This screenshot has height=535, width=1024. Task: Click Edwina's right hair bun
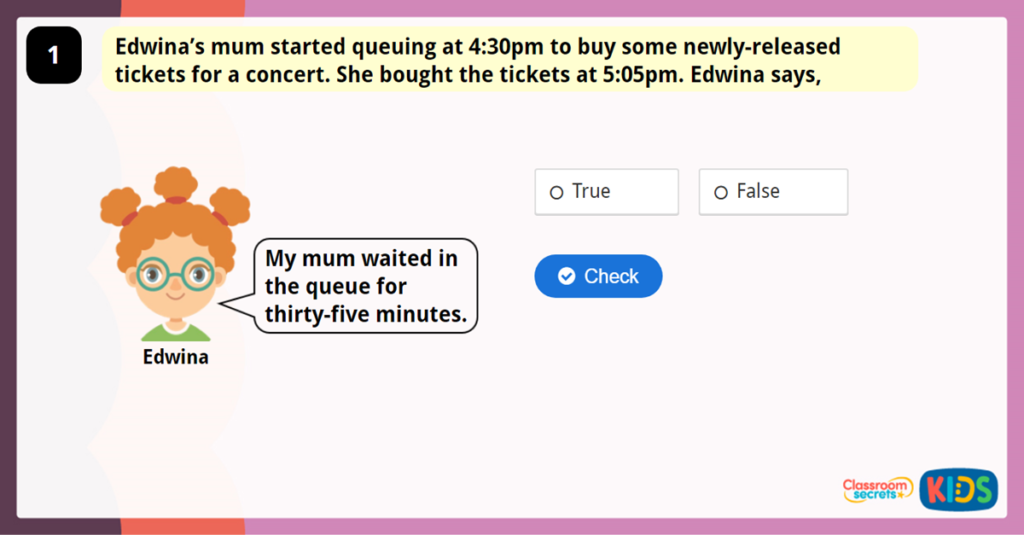[x=230, y=207]
